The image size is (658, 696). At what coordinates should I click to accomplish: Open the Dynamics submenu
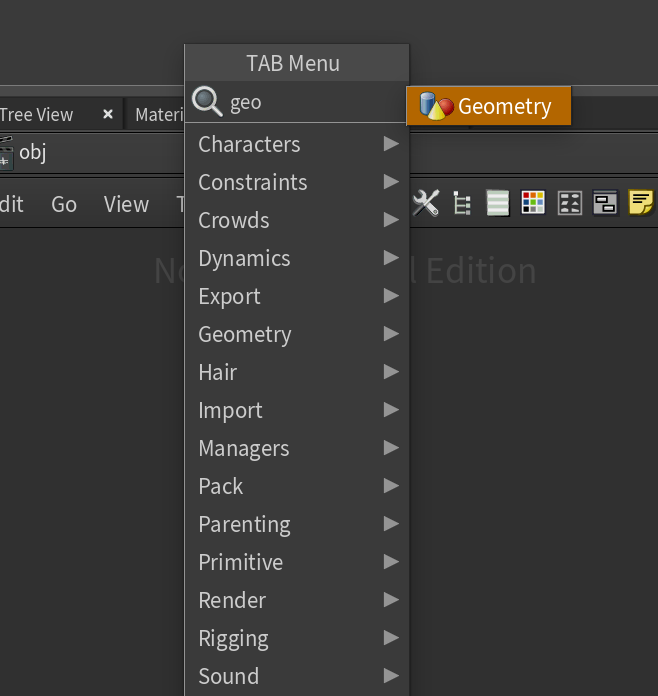pyautogui.click(x=297, y=258)
